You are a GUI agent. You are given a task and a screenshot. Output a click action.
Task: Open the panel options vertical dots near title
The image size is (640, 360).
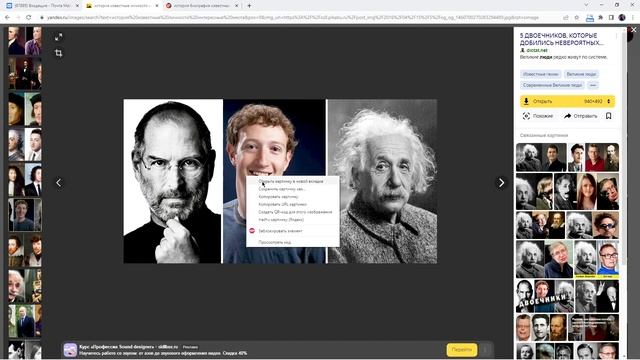tap(616, 36)
